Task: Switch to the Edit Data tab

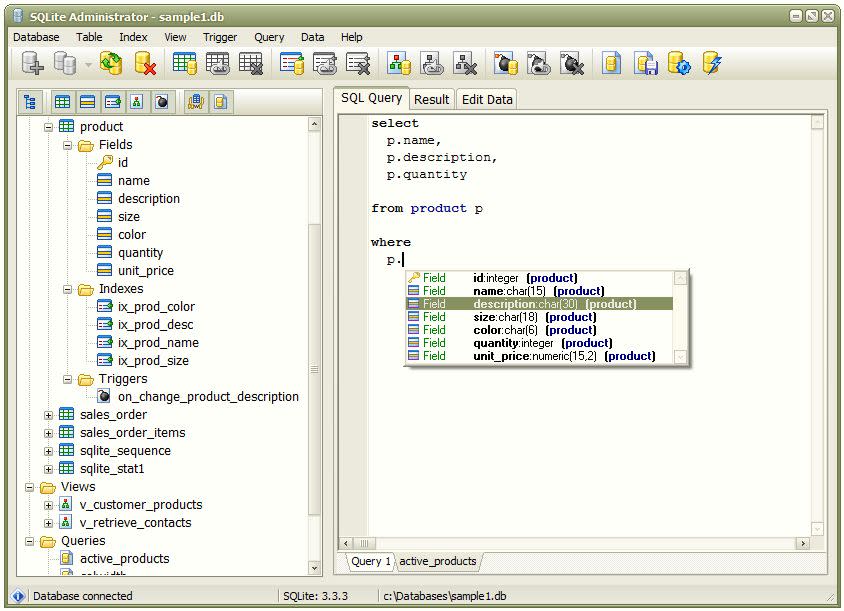Action: point(487,100)
